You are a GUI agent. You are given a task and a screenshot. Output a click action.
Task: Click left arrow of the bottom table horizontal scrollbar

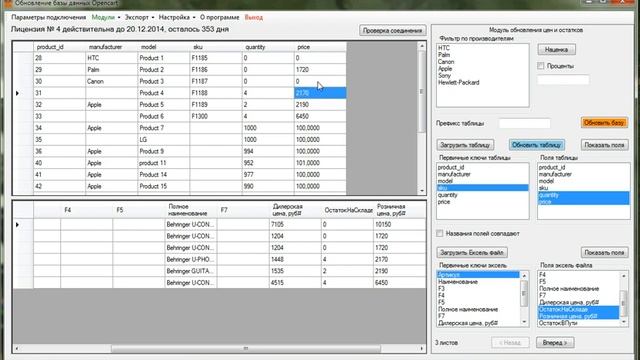pos(16,349)
